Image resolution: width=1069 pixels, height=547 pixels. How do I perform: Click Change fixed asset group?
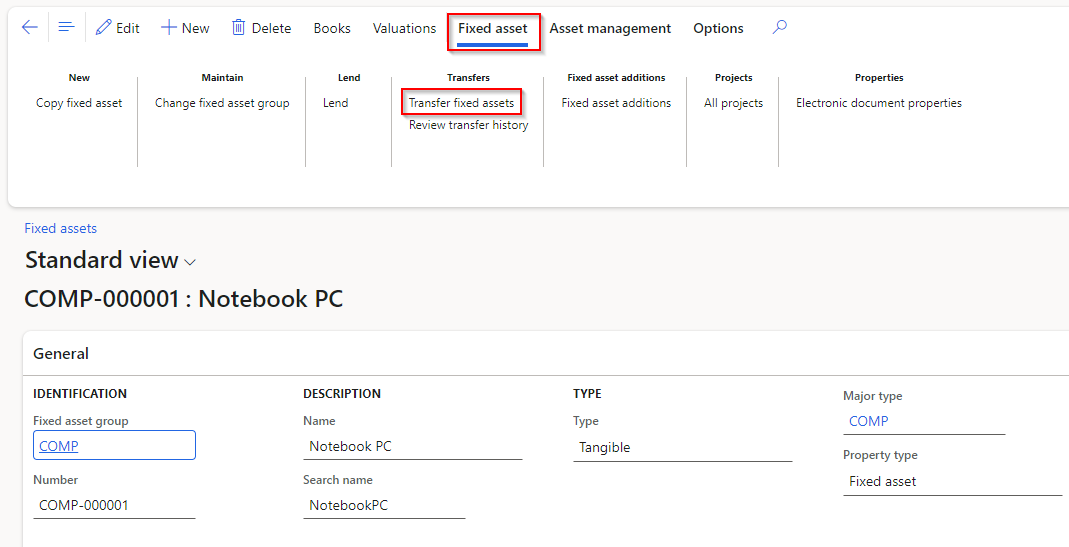222,103
